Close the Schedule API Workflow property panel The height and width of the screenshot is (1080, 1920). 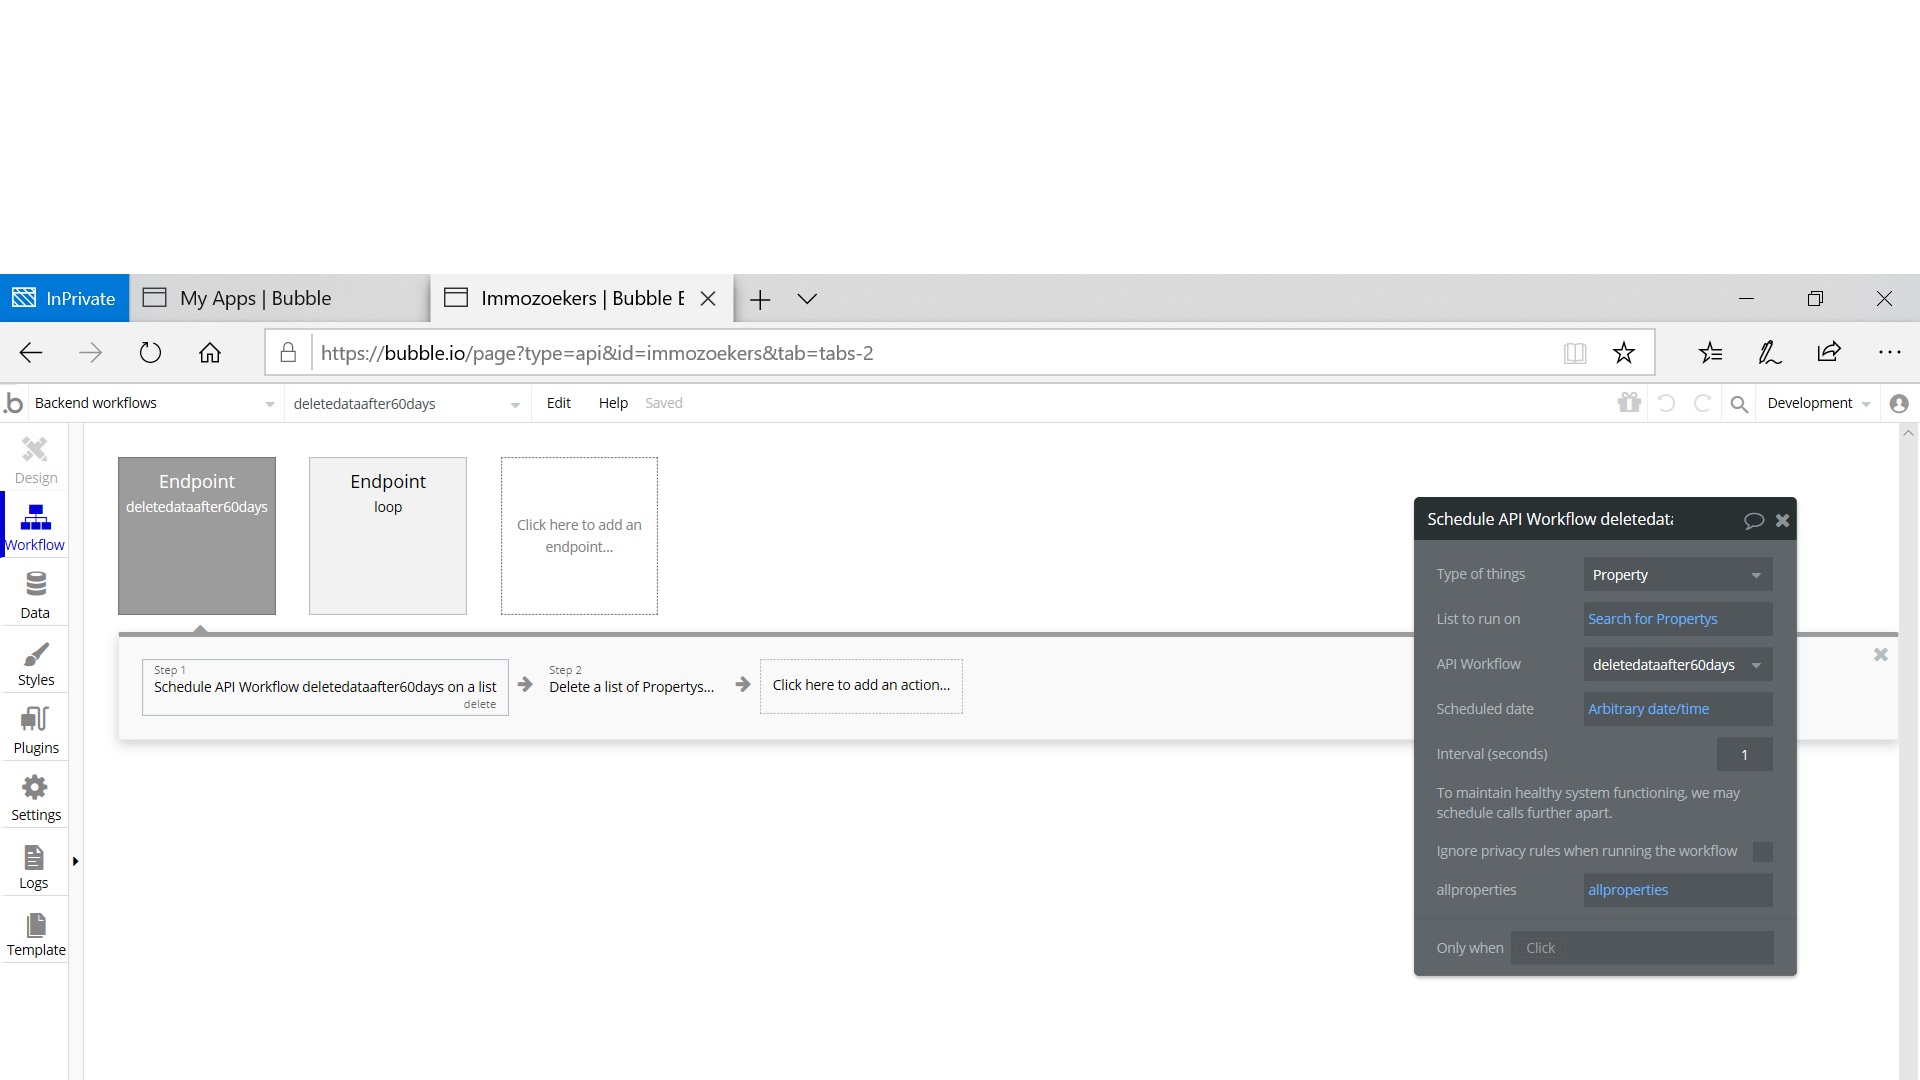pos(1782,520)
